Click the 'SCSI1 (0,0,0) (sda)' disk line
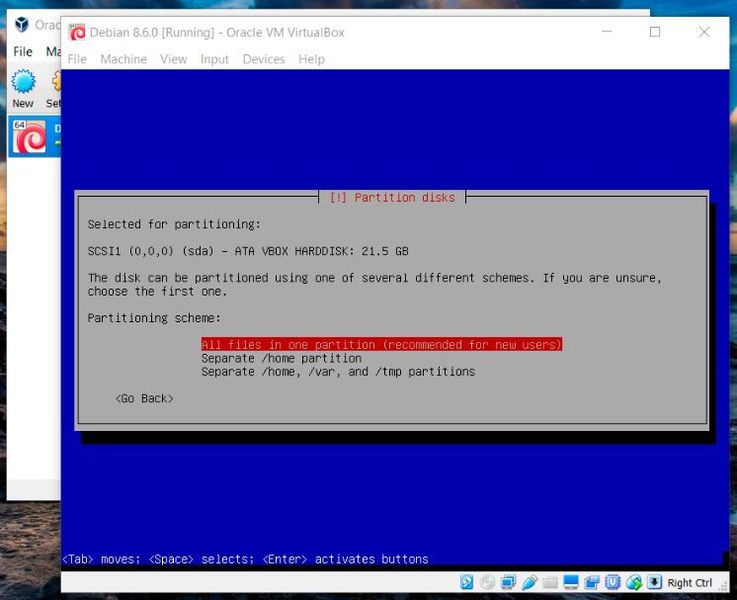This screenshot has width=737, height=600. click(248, 251)
